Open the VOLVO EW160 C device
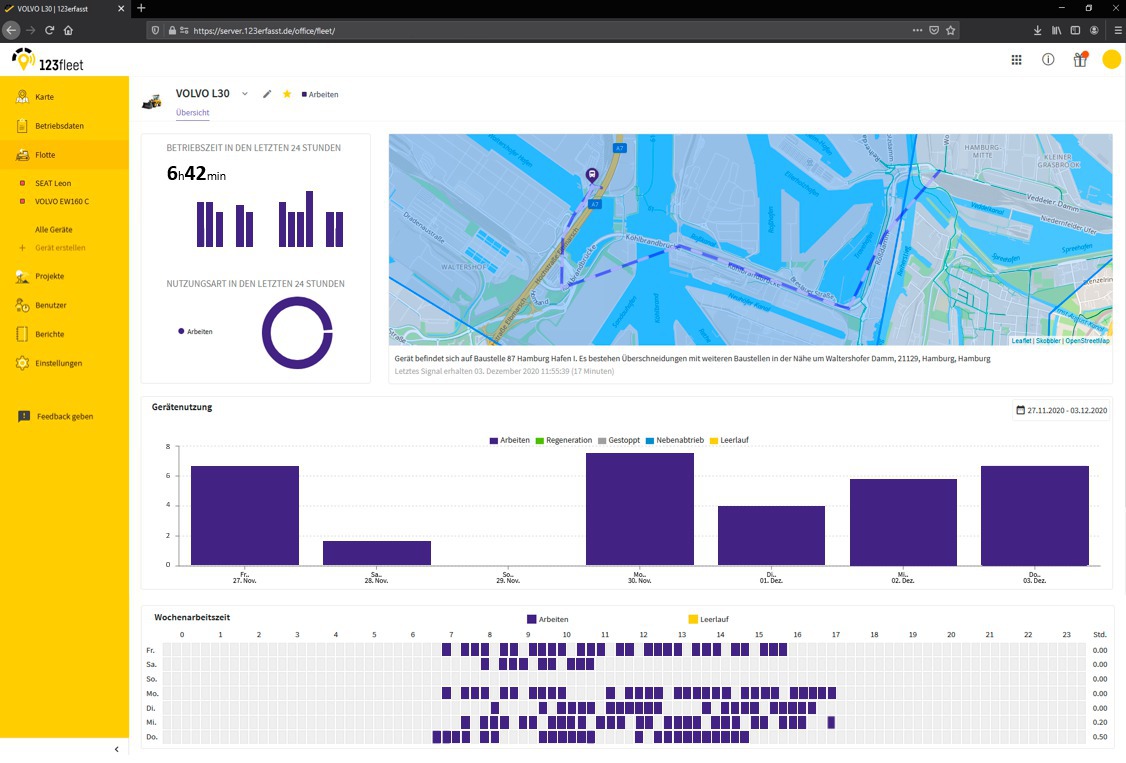The width and height of the screenshot is (1126, 763). click(x=62, y=202)
